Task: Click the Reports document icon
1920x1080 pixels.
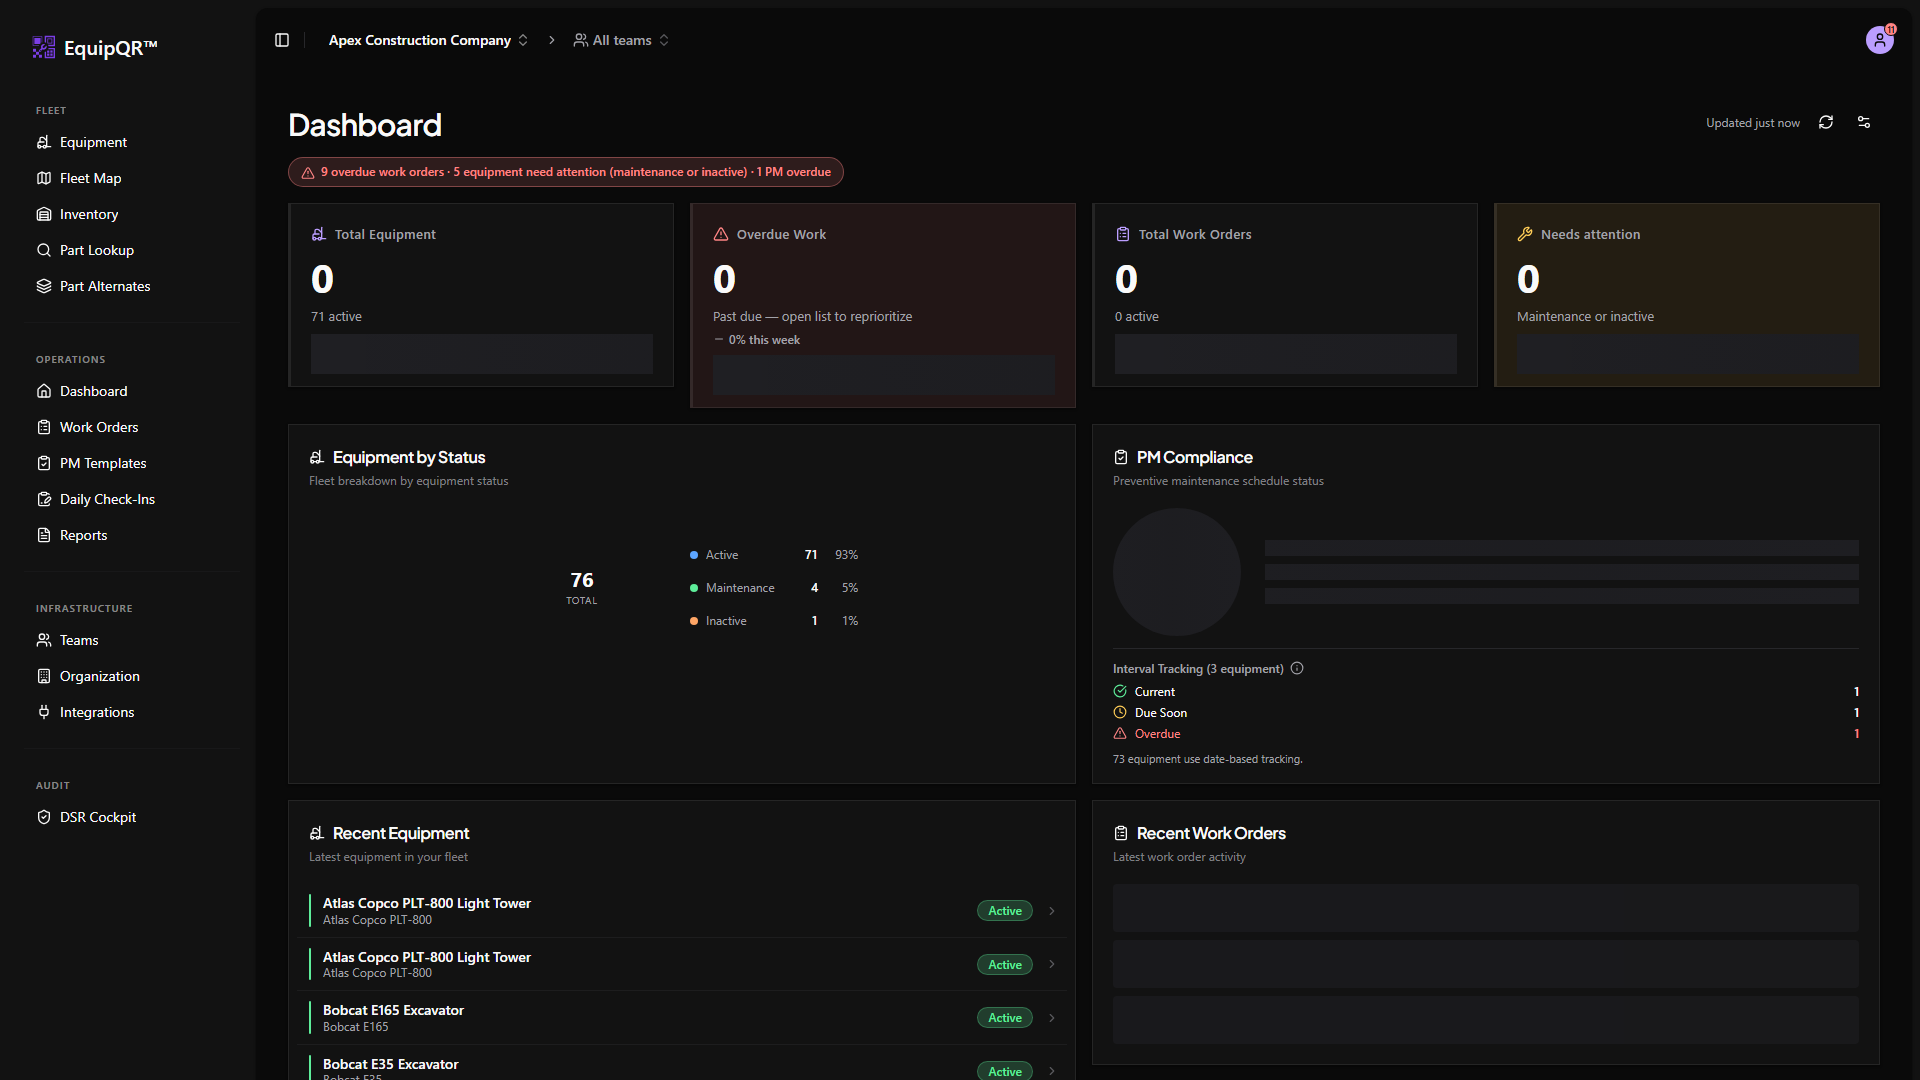Action: click(x=44, y=535)
